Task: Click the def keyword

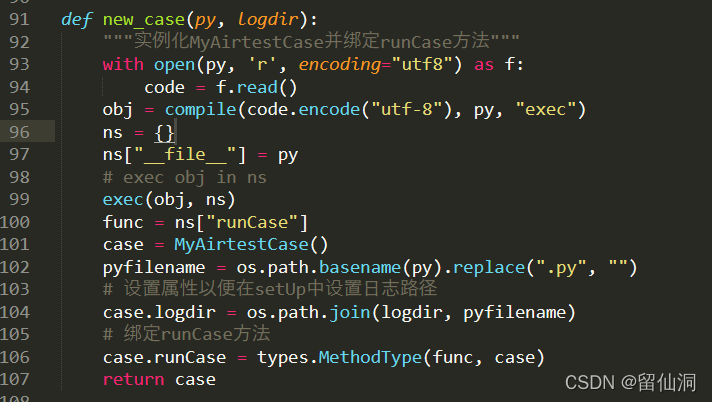Action: pyautogui.click(x=76, y=20)
